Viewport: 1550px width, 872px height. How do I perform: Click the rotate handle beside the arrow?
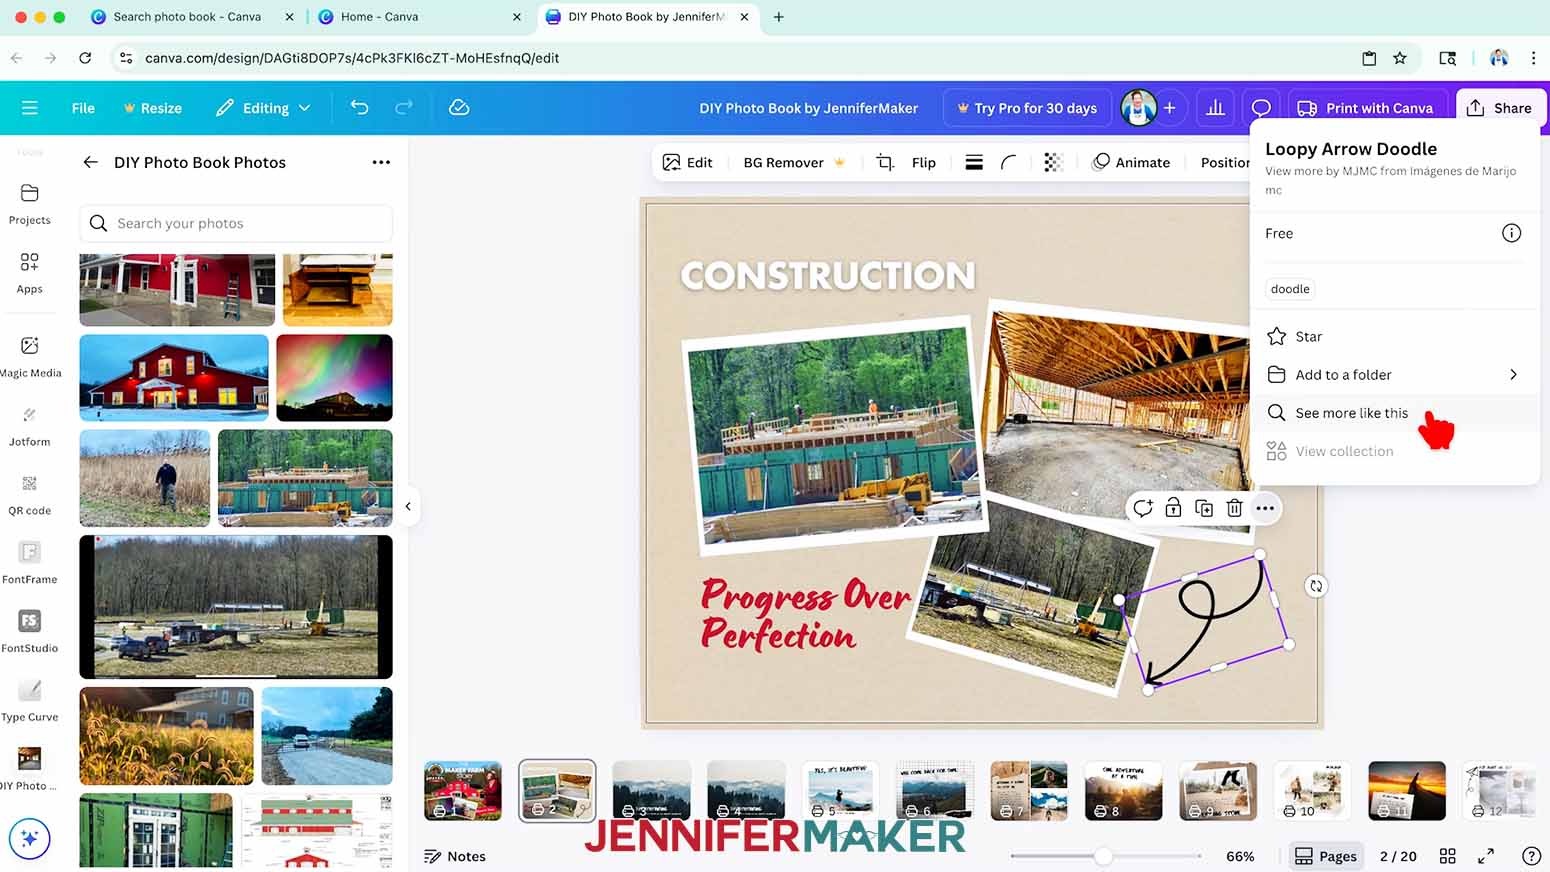[1316, 586]
